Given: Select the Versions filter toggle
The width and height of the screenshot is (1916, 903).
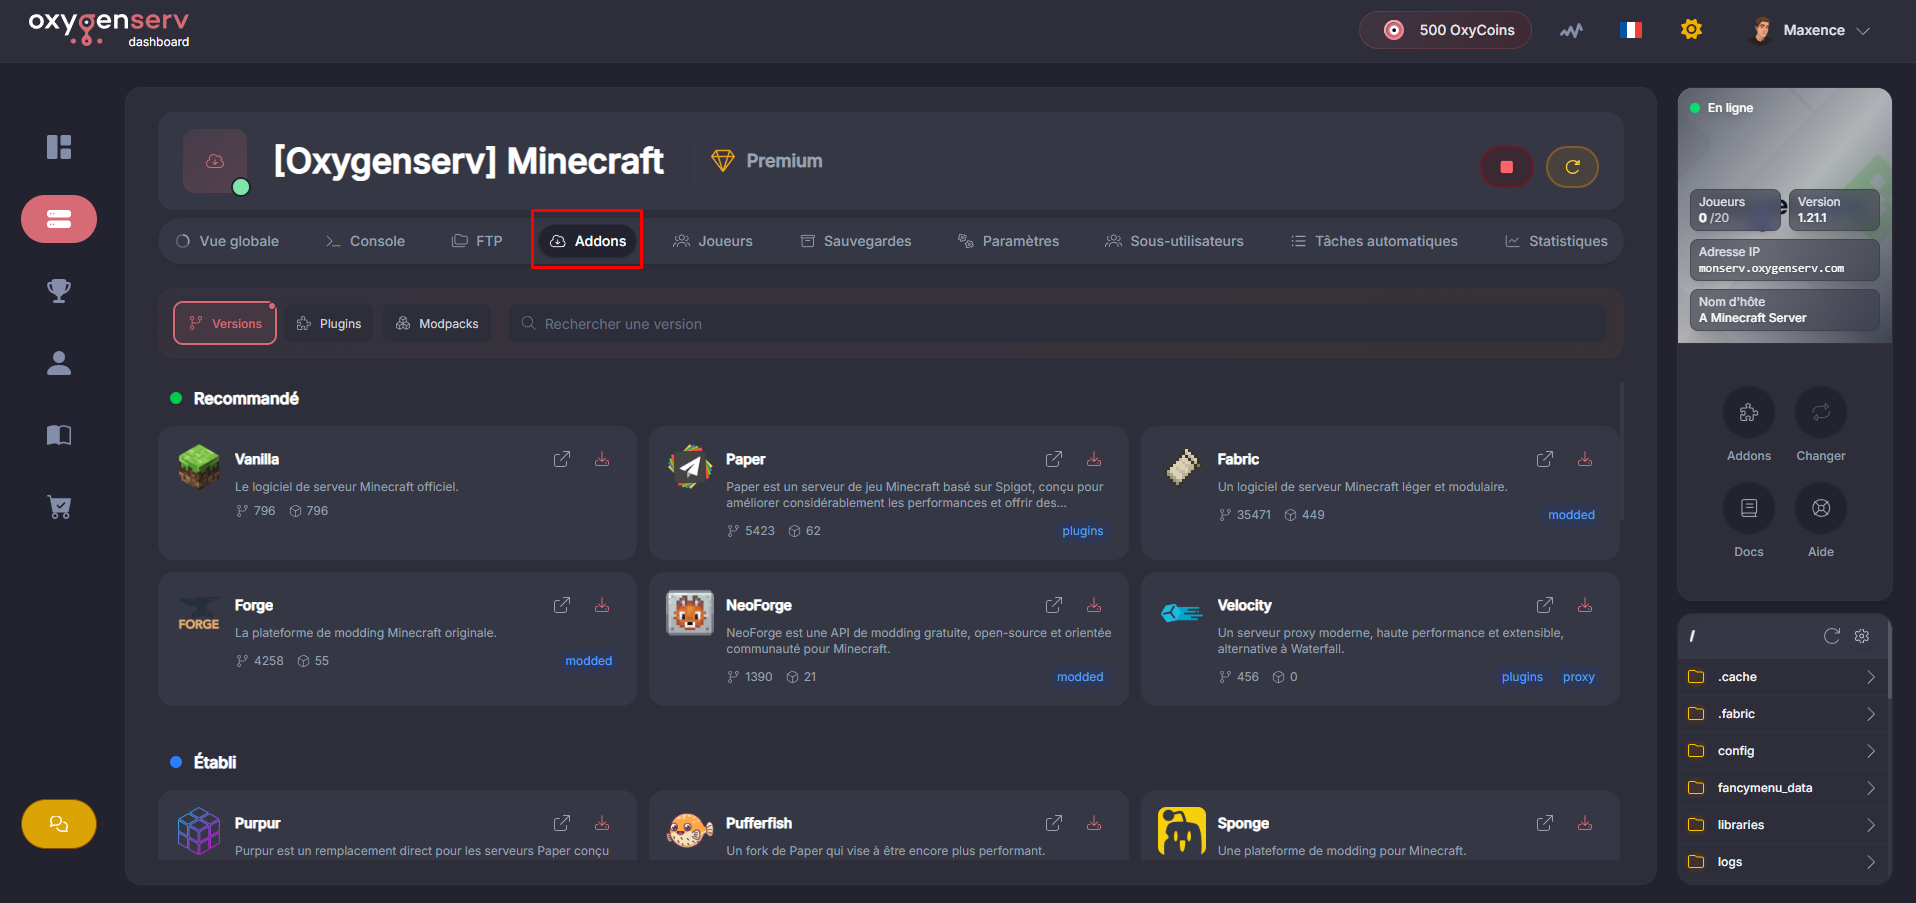Looking at the screenshot, I should click(x=225, y=324).
